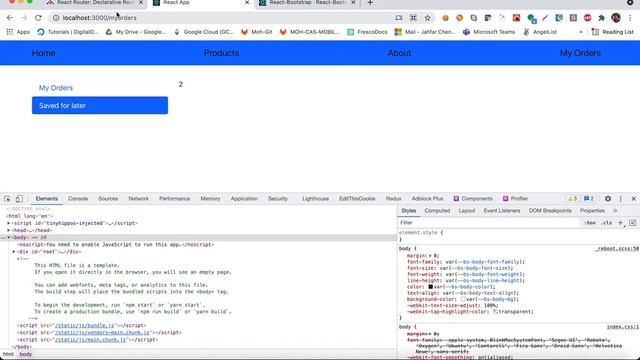Close the React App tab

[247, 3]
